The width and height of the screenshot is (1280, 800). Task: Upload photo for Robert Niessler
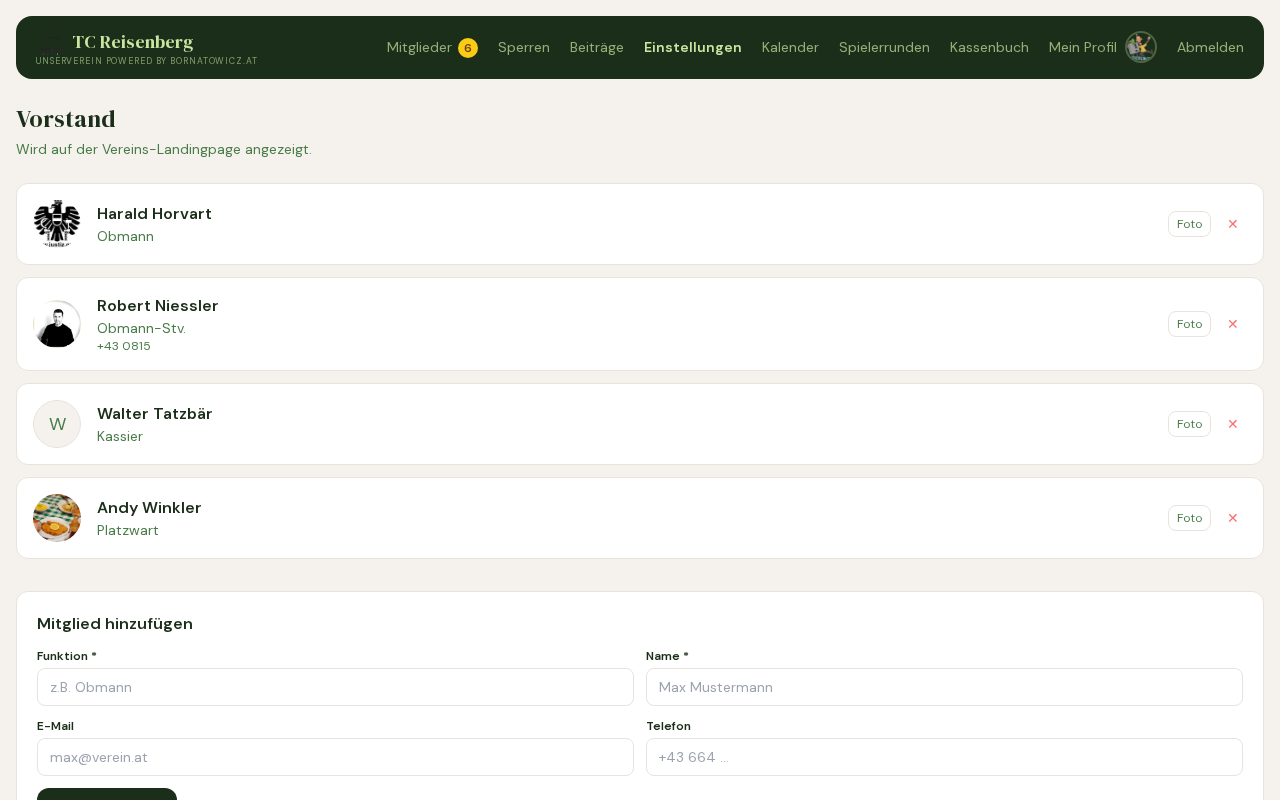(x=1189, y=324)
